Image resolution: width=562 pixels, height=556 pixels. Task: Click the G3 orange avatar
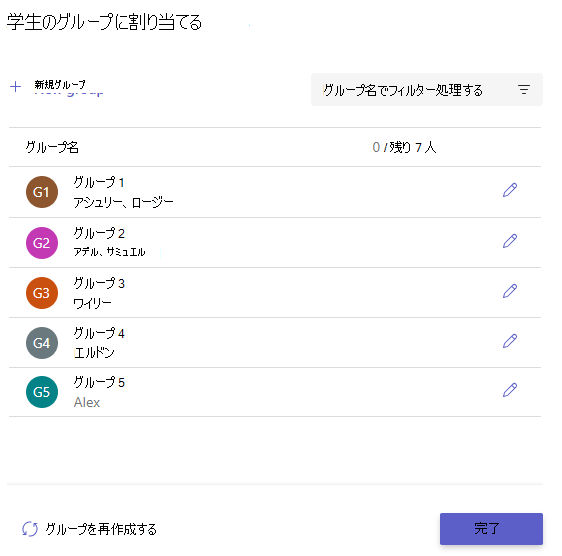click(42, 293)
